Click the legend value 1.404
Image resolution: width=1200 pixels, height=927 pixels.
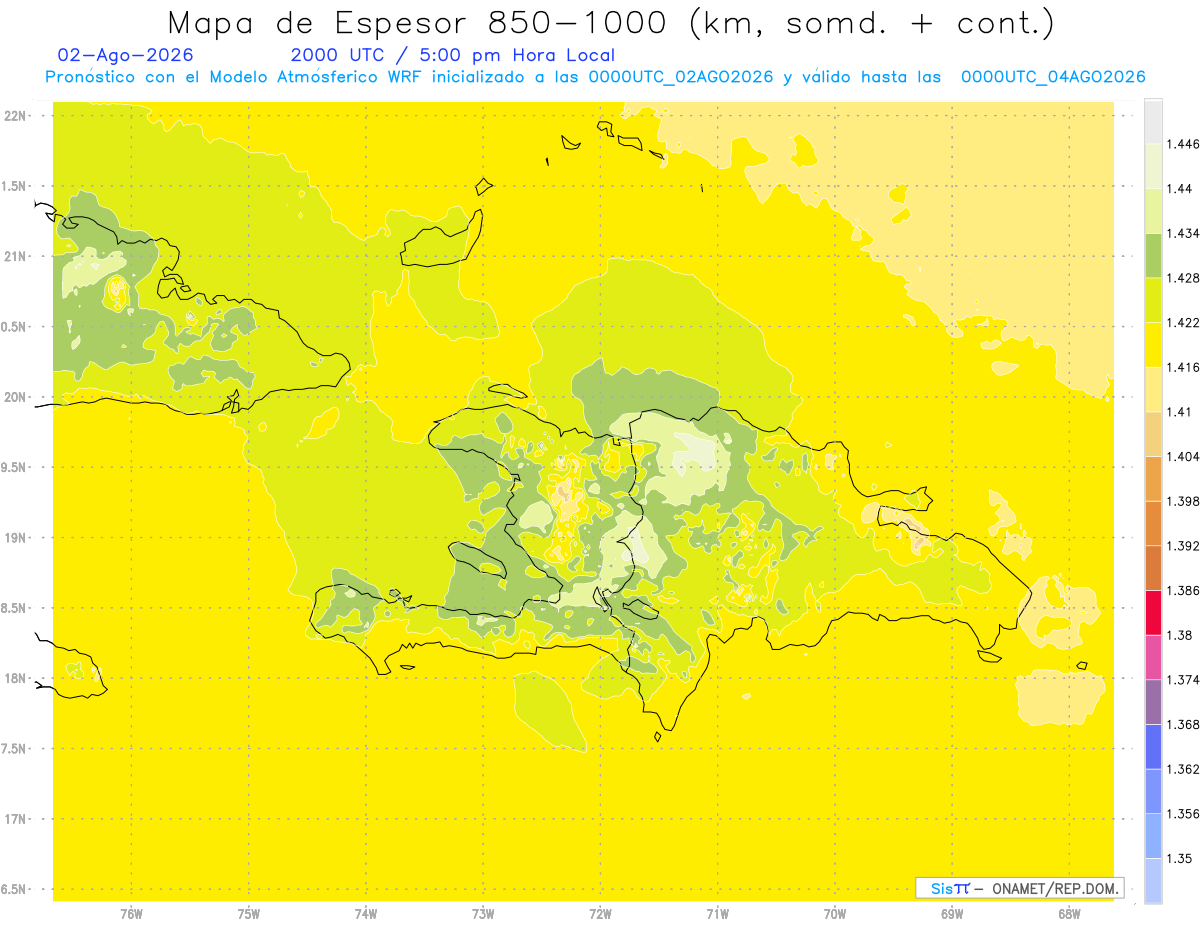point(1185,457)
